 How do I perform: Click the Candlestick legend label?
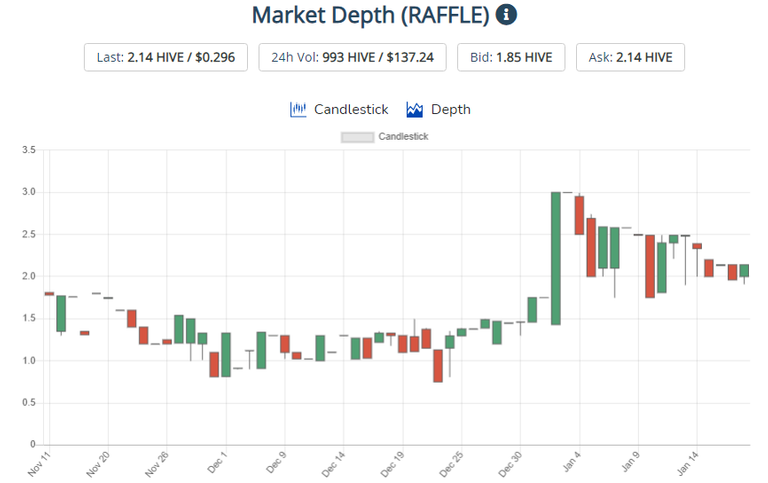pos(403,137)
